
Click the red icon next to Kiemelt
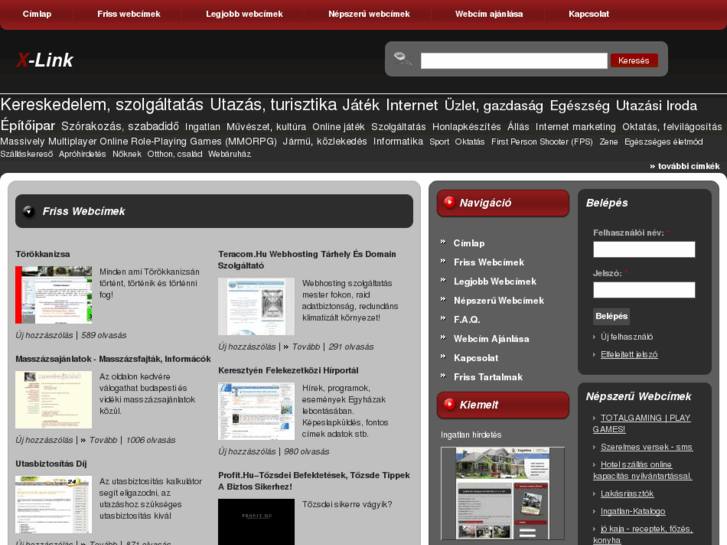(x=449, y=404)
